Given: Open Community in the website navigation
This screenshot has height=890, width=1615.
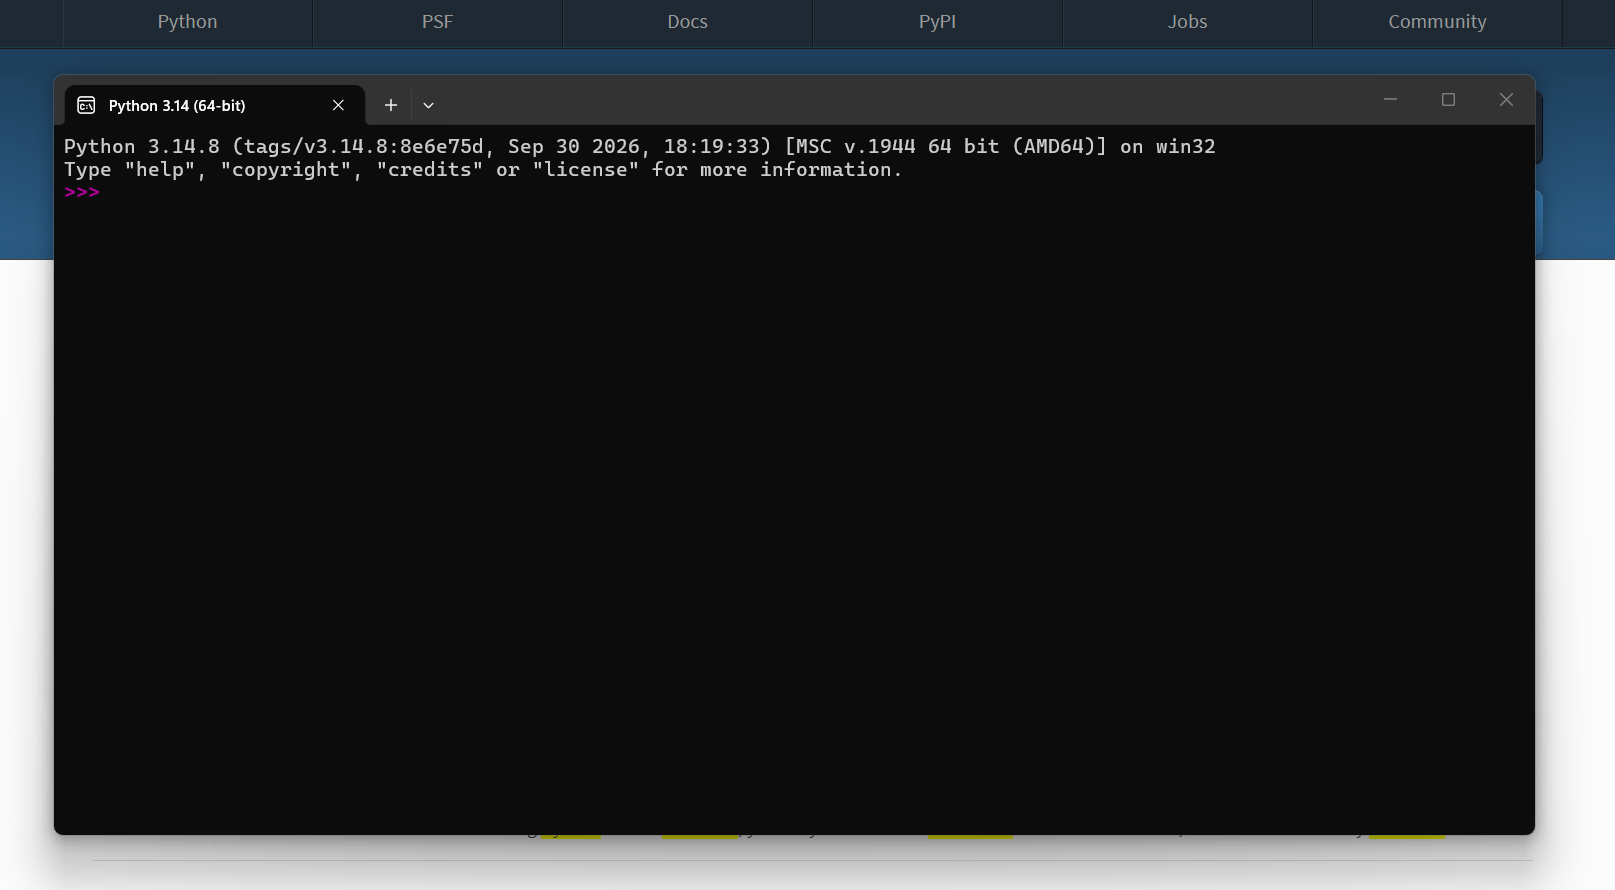Looking at the screenshot, I should pos(1437,22).
